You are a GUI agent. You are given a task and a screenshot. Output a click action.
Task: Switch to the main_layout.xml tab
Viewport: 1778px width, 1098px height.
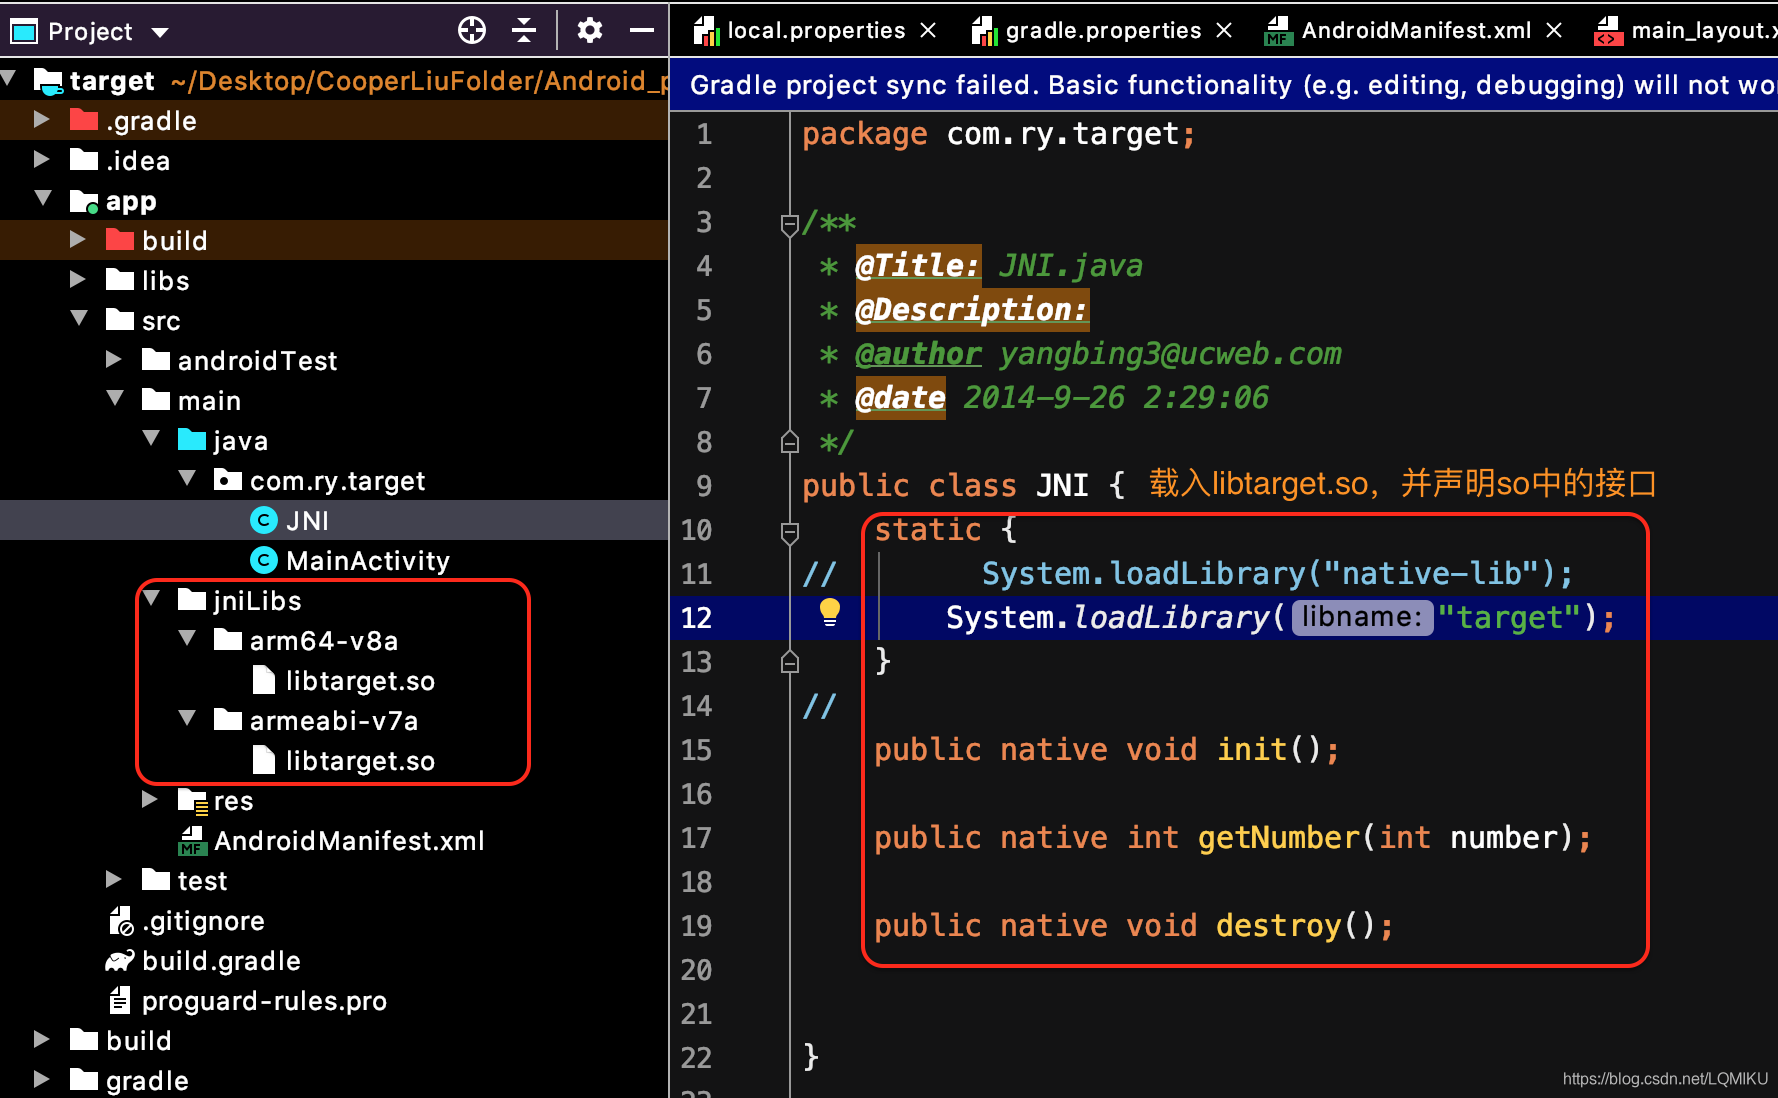click(x=1685, y=31)
